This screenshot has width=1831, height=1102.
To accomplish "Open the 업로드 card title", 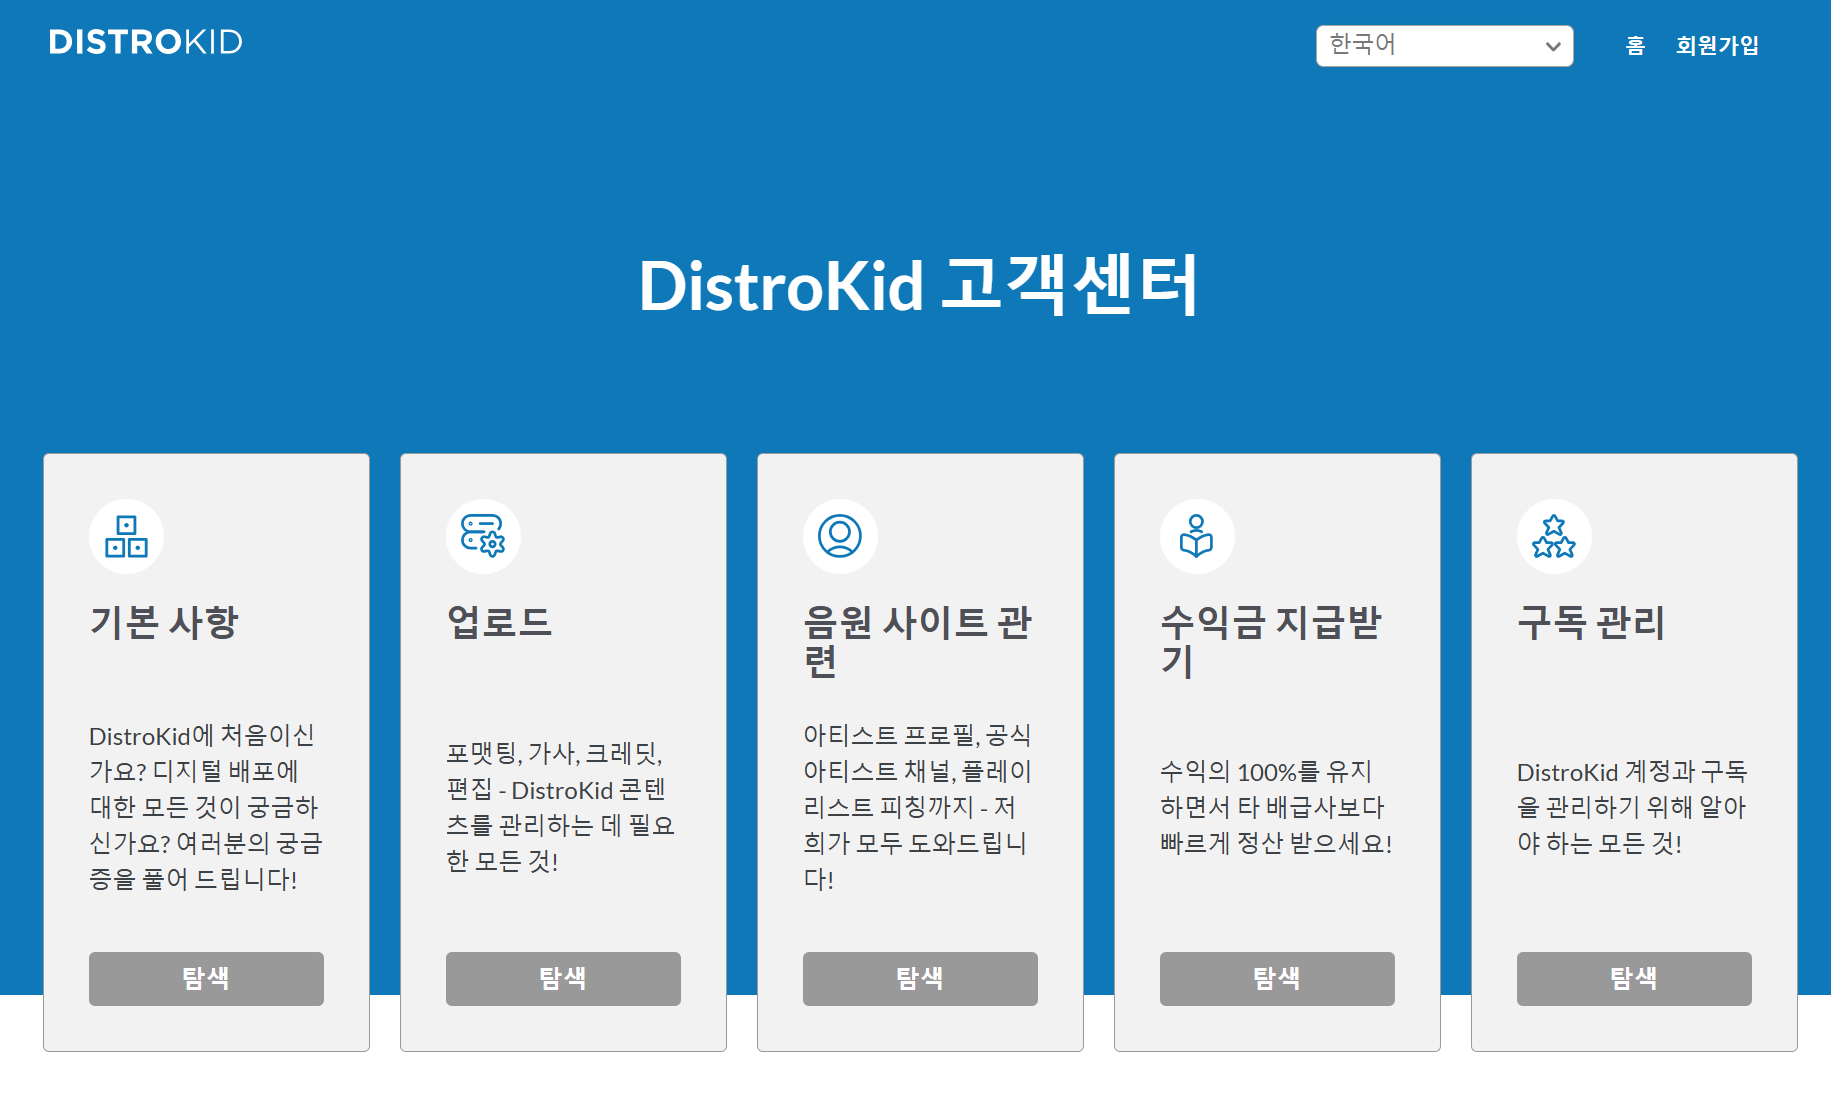I will click(499, 622).
